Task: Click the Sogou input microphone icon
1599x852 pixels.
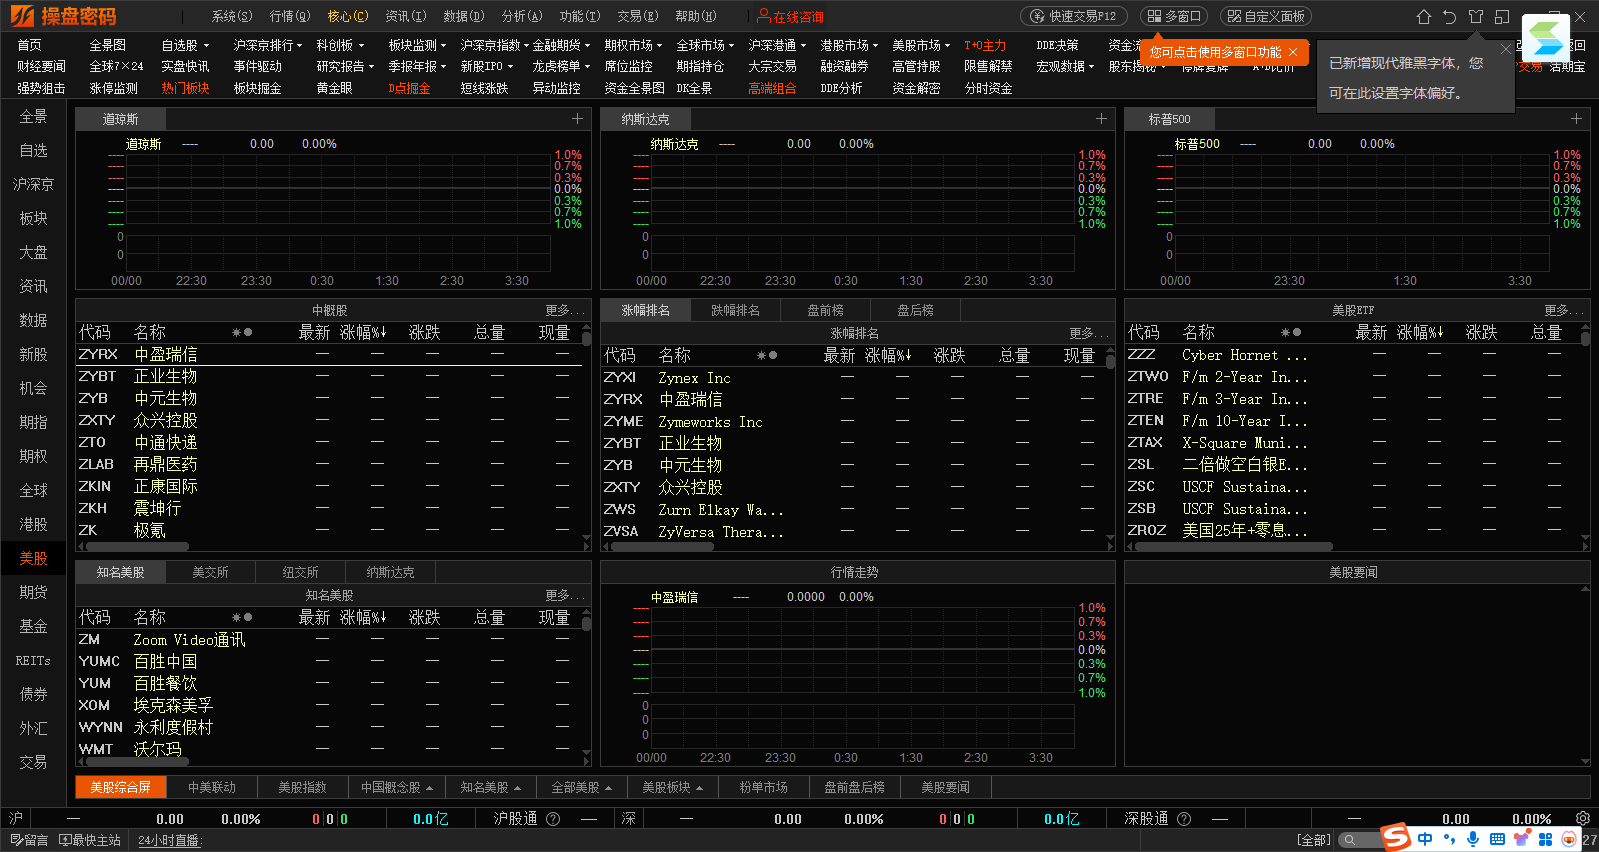Action: point(1472,839)
